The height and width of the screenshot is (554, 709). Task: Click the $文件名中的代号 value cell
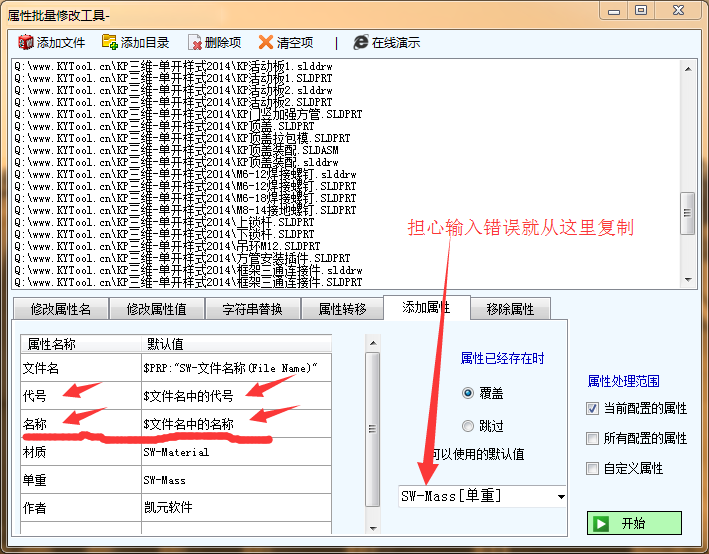236,396
